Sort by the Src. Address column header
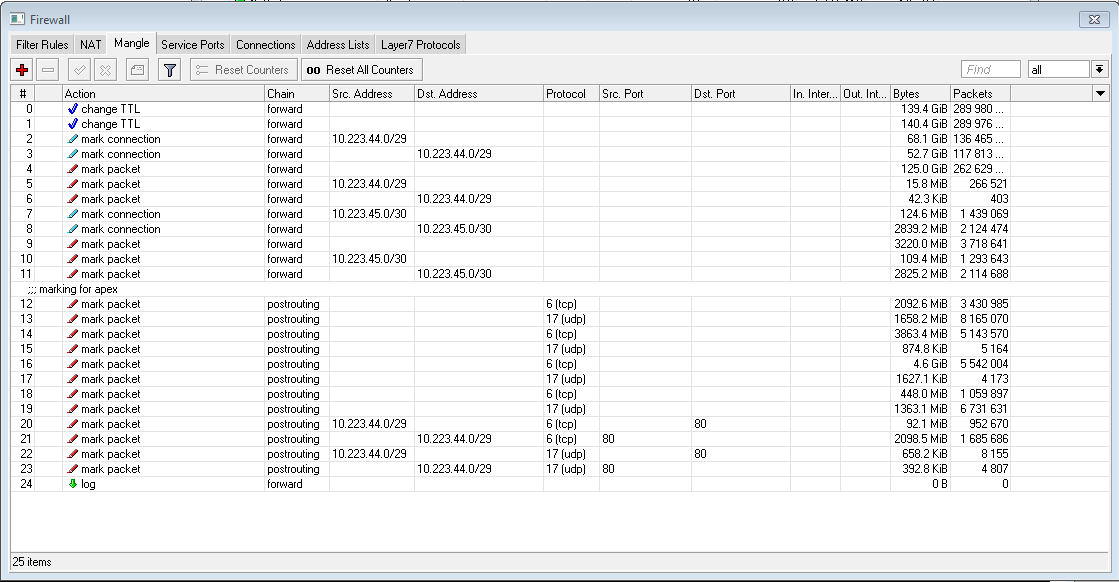Screen dimensions: 1119x582 point(372,93)
